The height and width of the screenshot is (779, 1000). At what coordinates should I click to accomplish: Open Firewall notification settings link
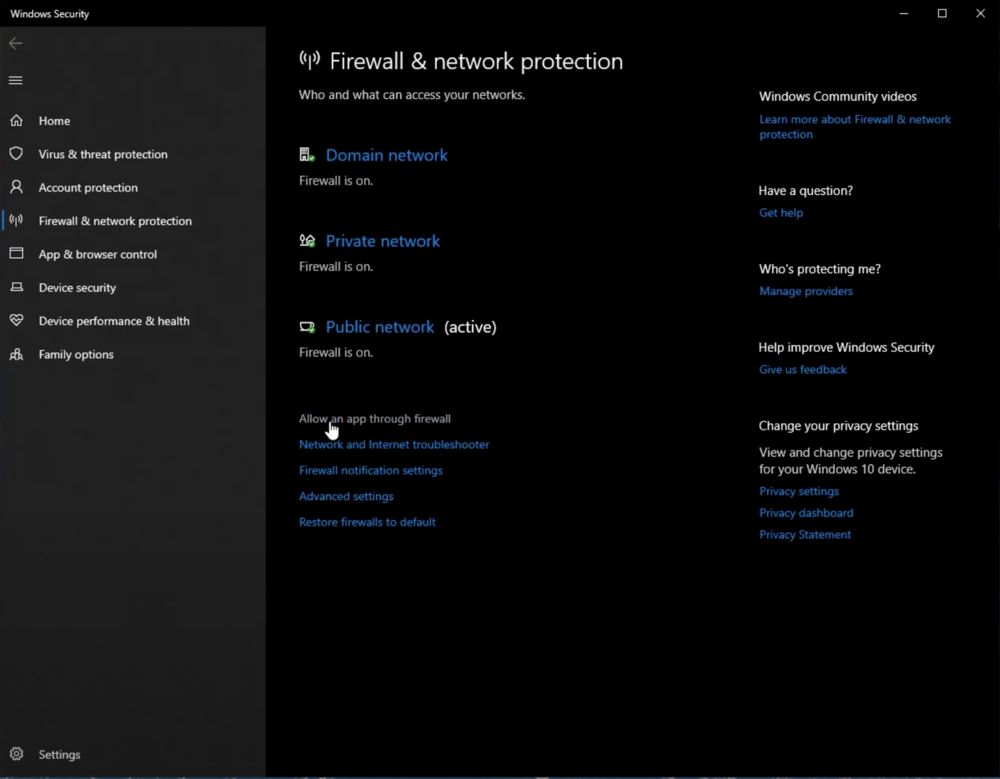[x=370, y=471]
